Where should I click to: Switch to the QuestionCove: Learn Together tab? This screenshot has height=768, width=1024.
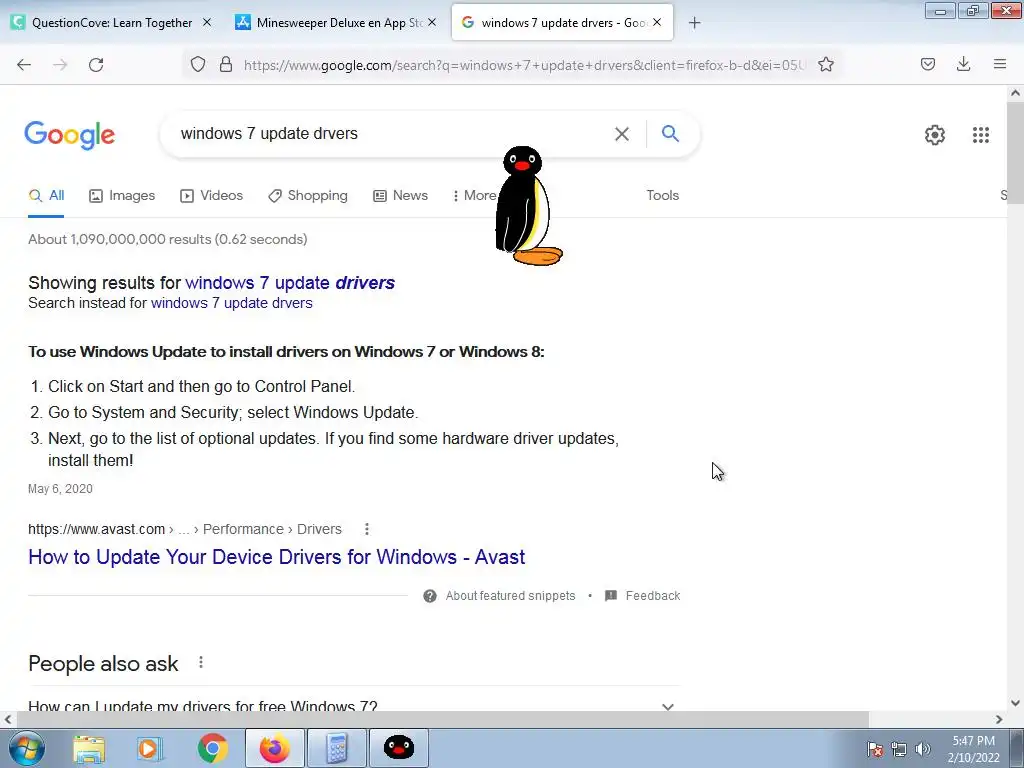pyautogui.click(x=111, y=23)
